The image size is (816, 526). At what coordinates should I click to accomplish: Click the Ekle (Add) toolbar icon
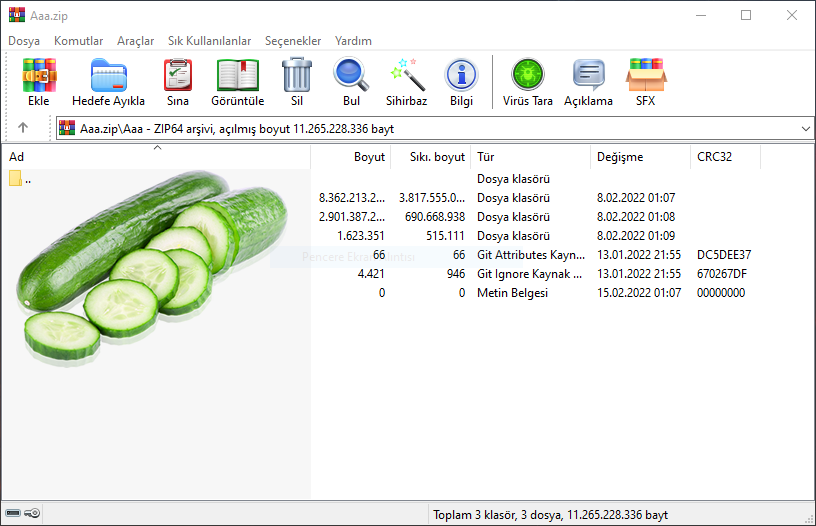(39, 76)
